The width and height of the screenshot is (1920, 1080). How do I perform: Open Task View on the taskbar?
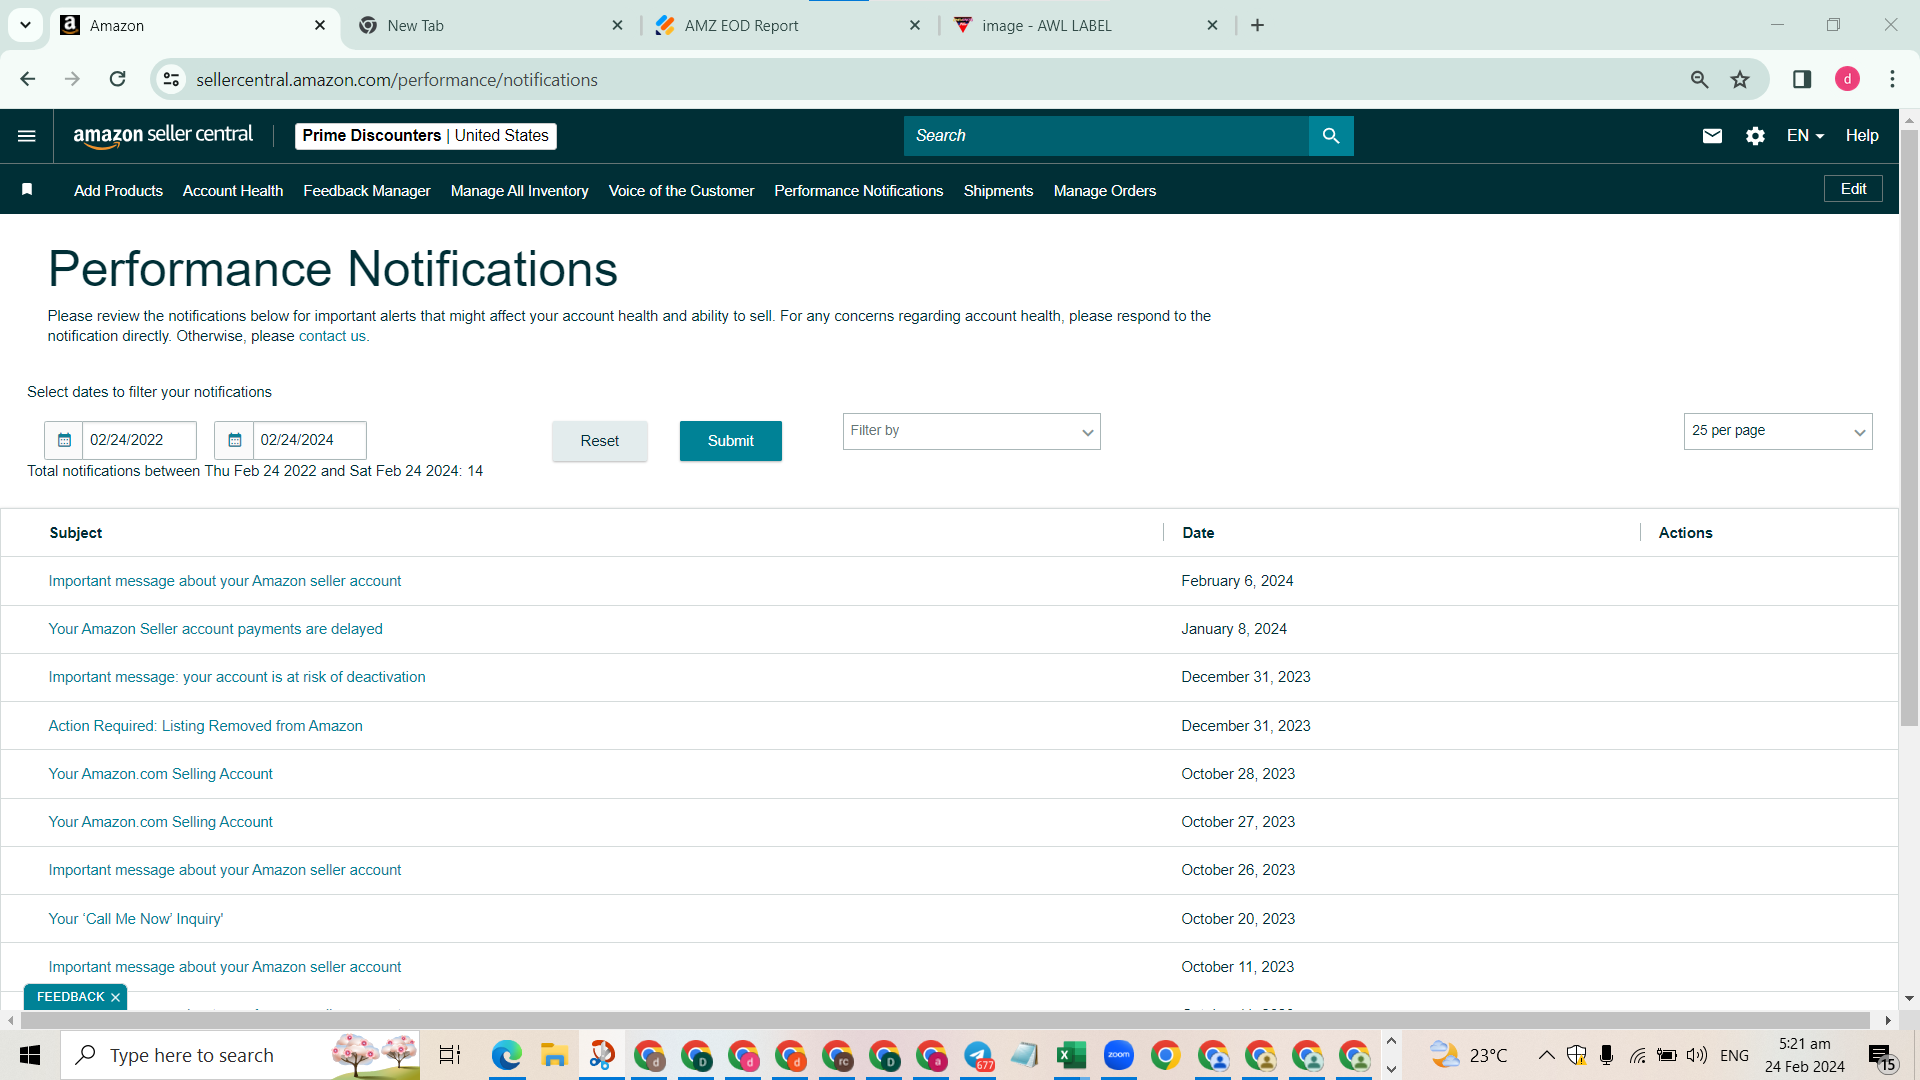tap(450, 1055)
